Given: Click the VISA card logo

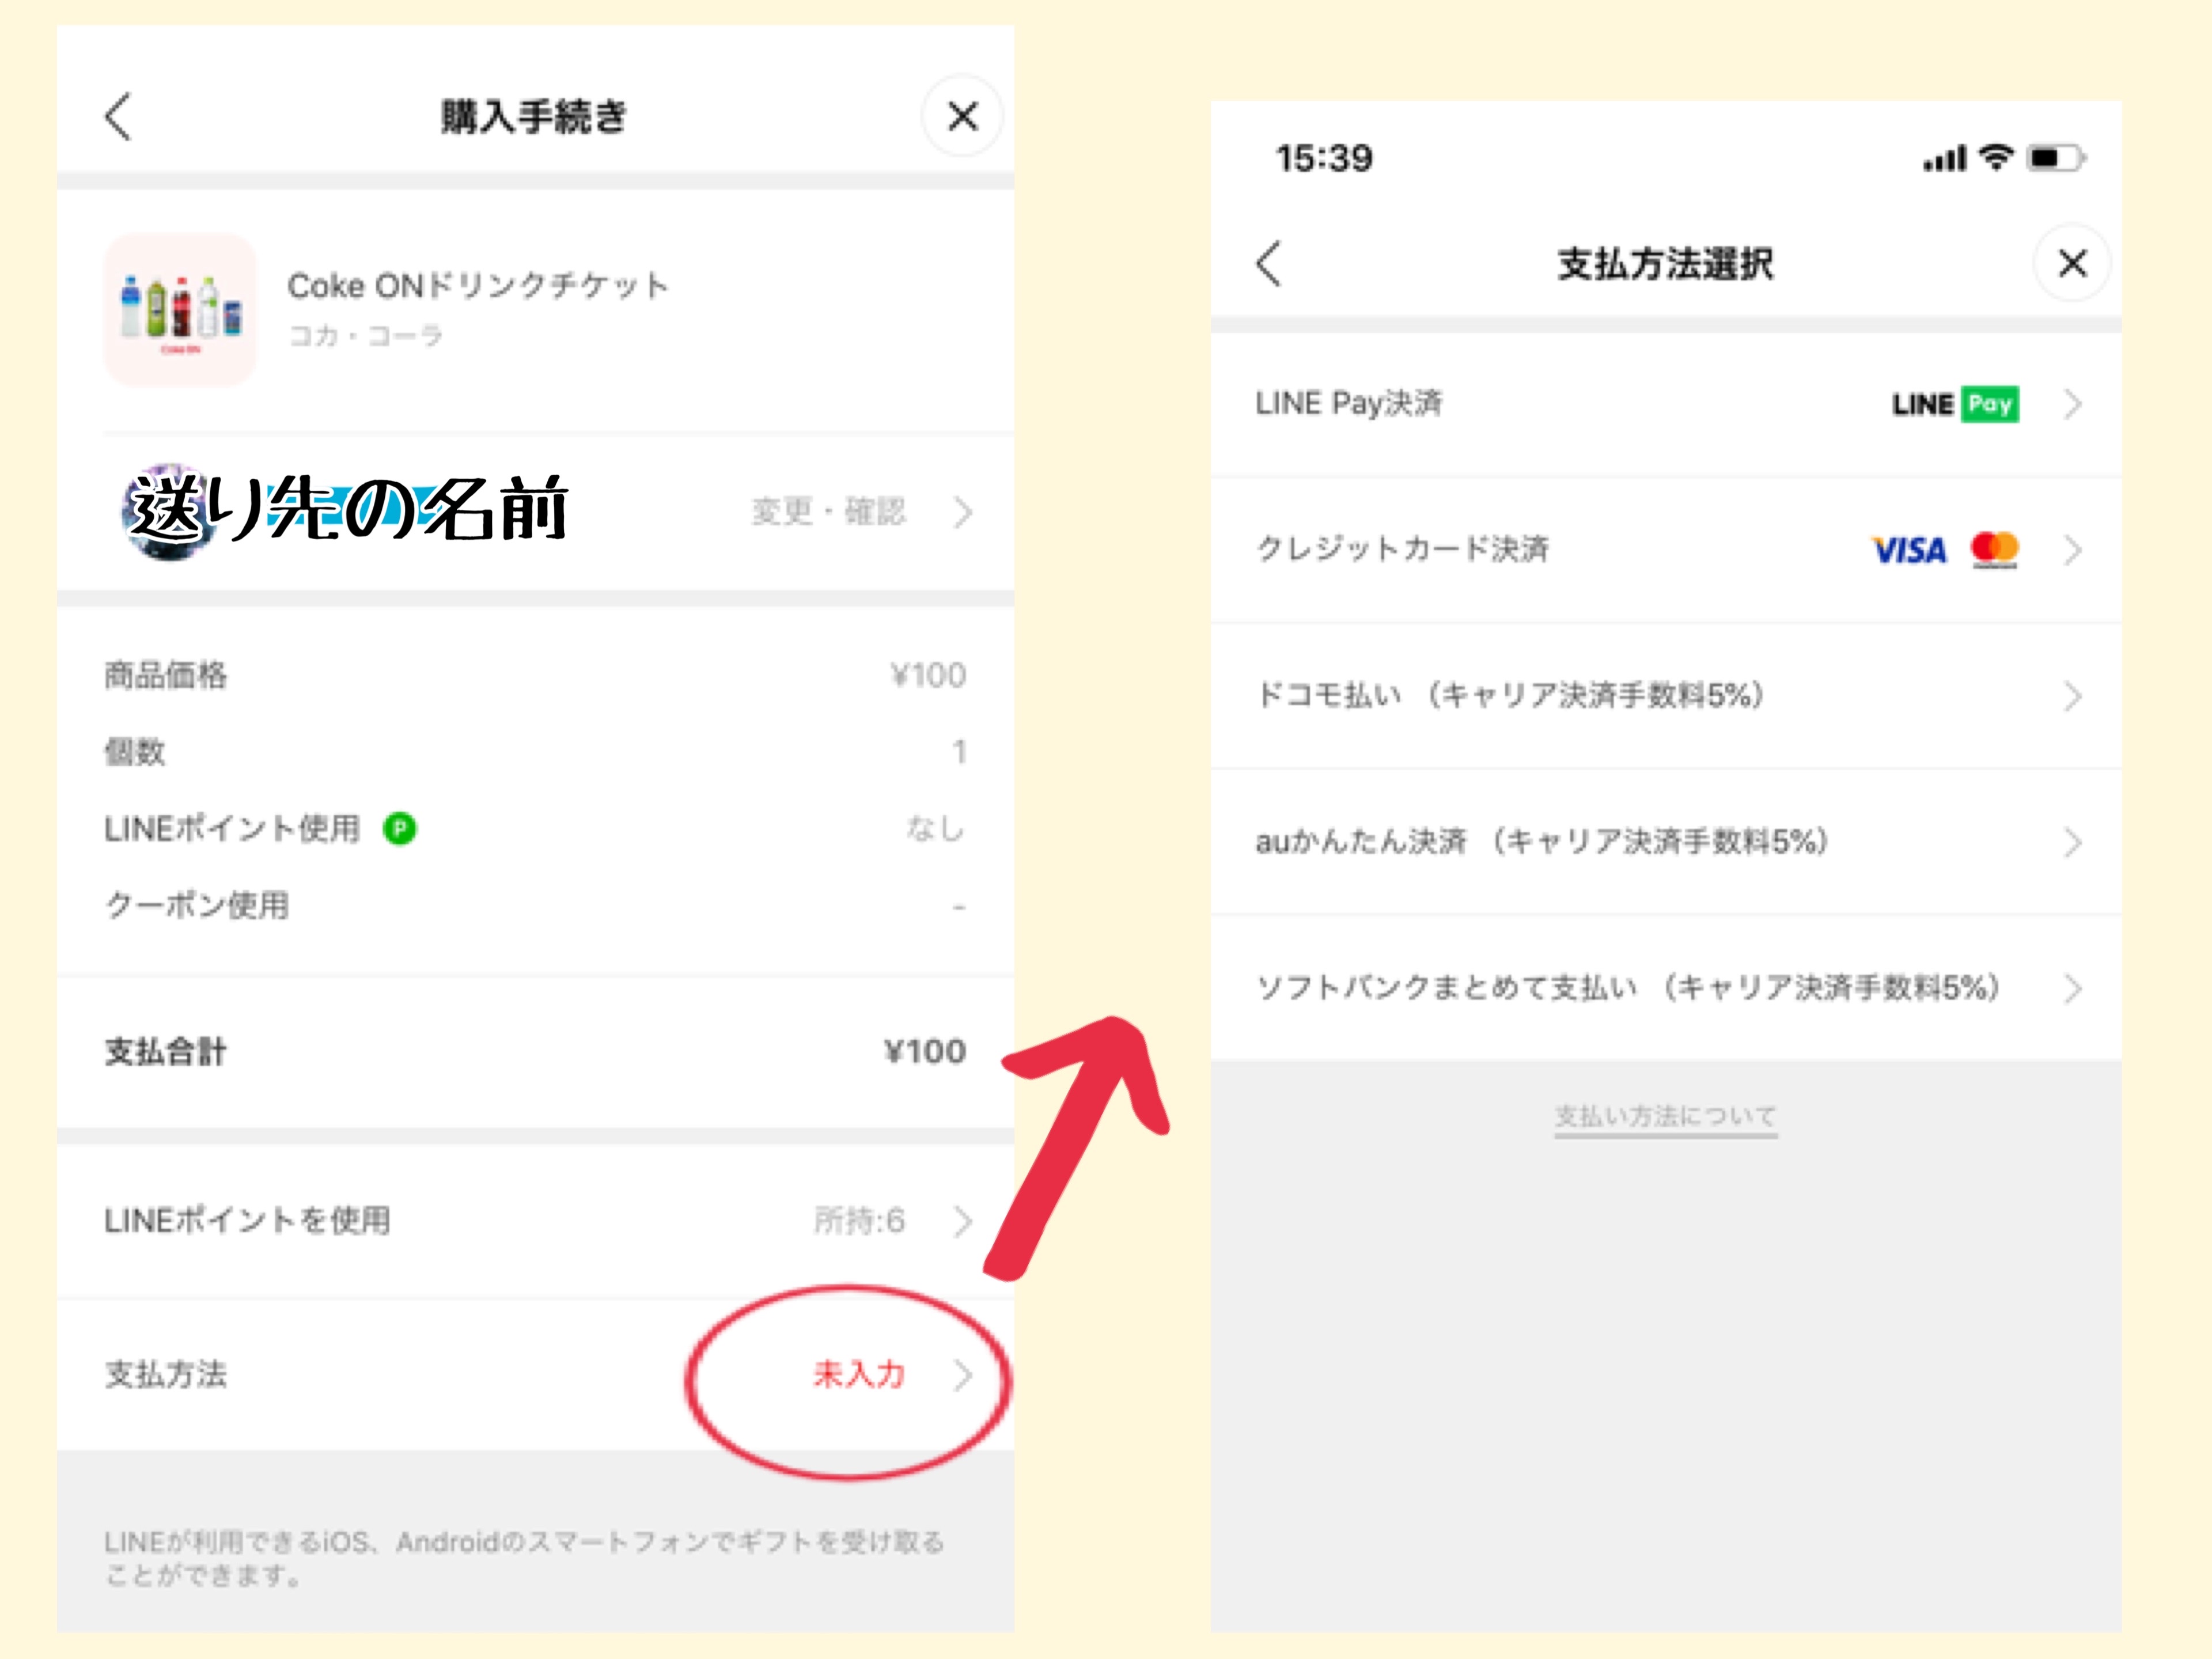Looking at the screenshot, I should (x=1908, y=550).
